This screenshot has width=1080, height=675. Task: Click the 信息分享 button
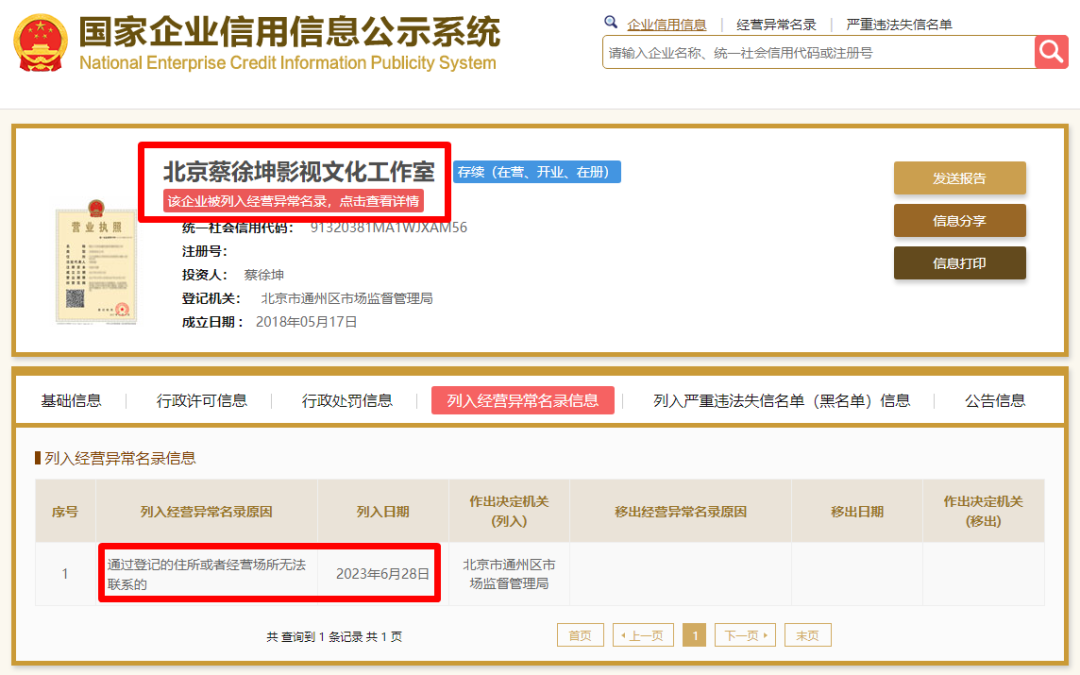959,220
